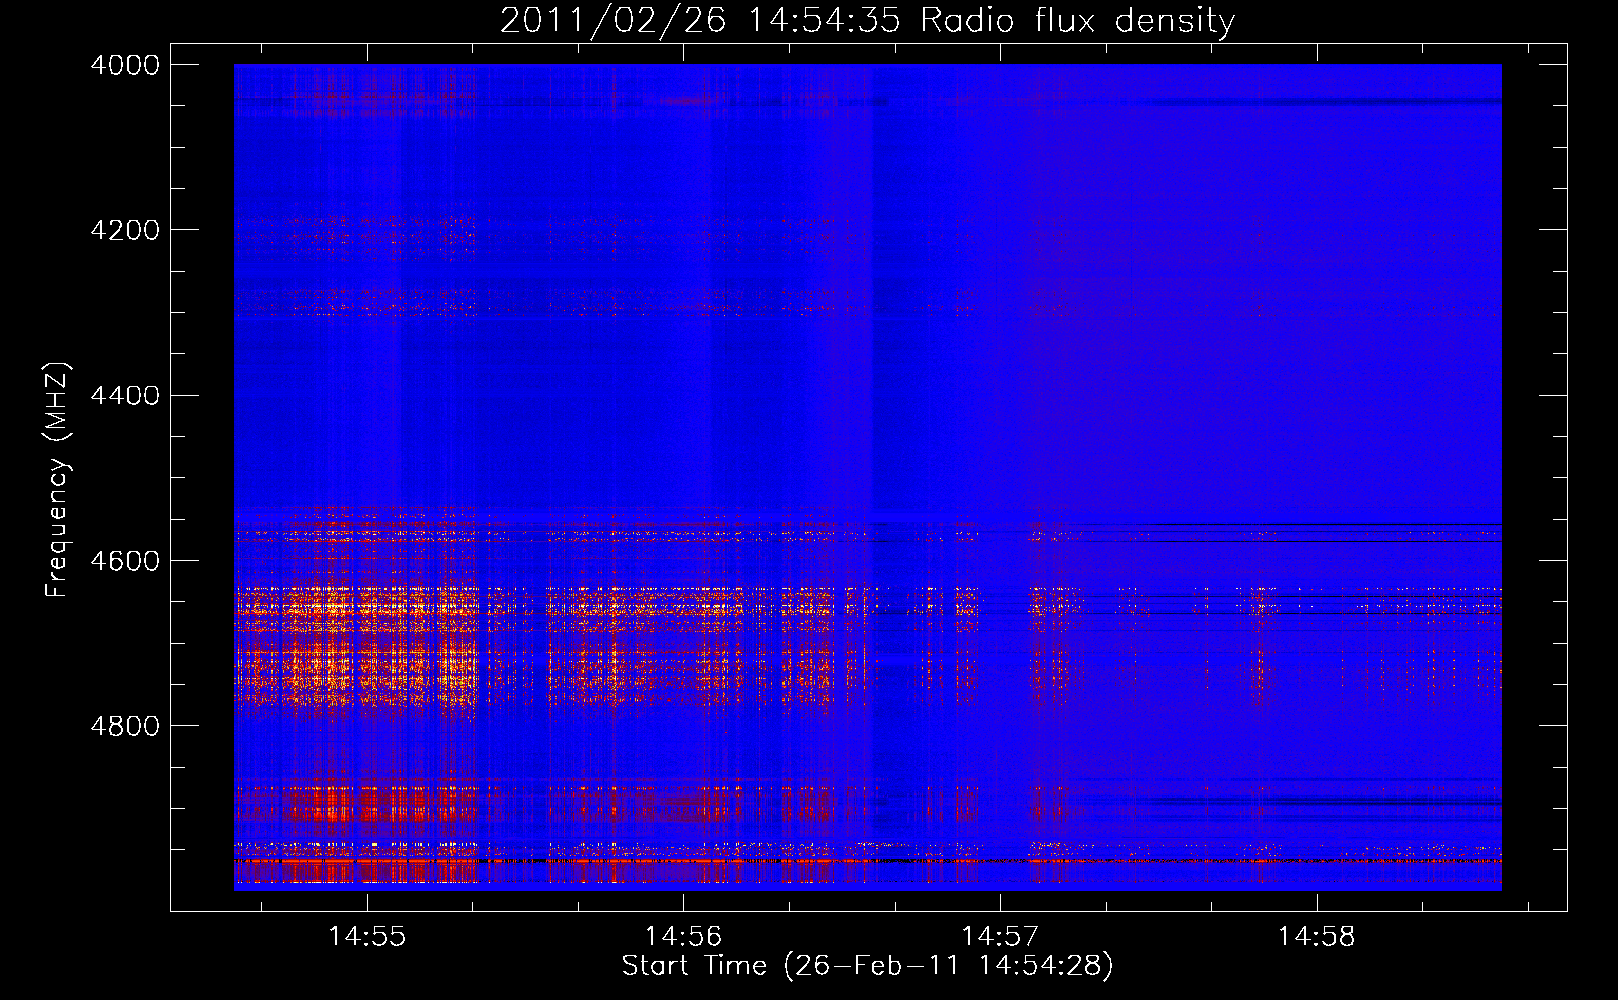The width and height of the screenshot is (1618, 1000).
Task: Select the 4800 frequency axis label
Action: coord(125,725)
